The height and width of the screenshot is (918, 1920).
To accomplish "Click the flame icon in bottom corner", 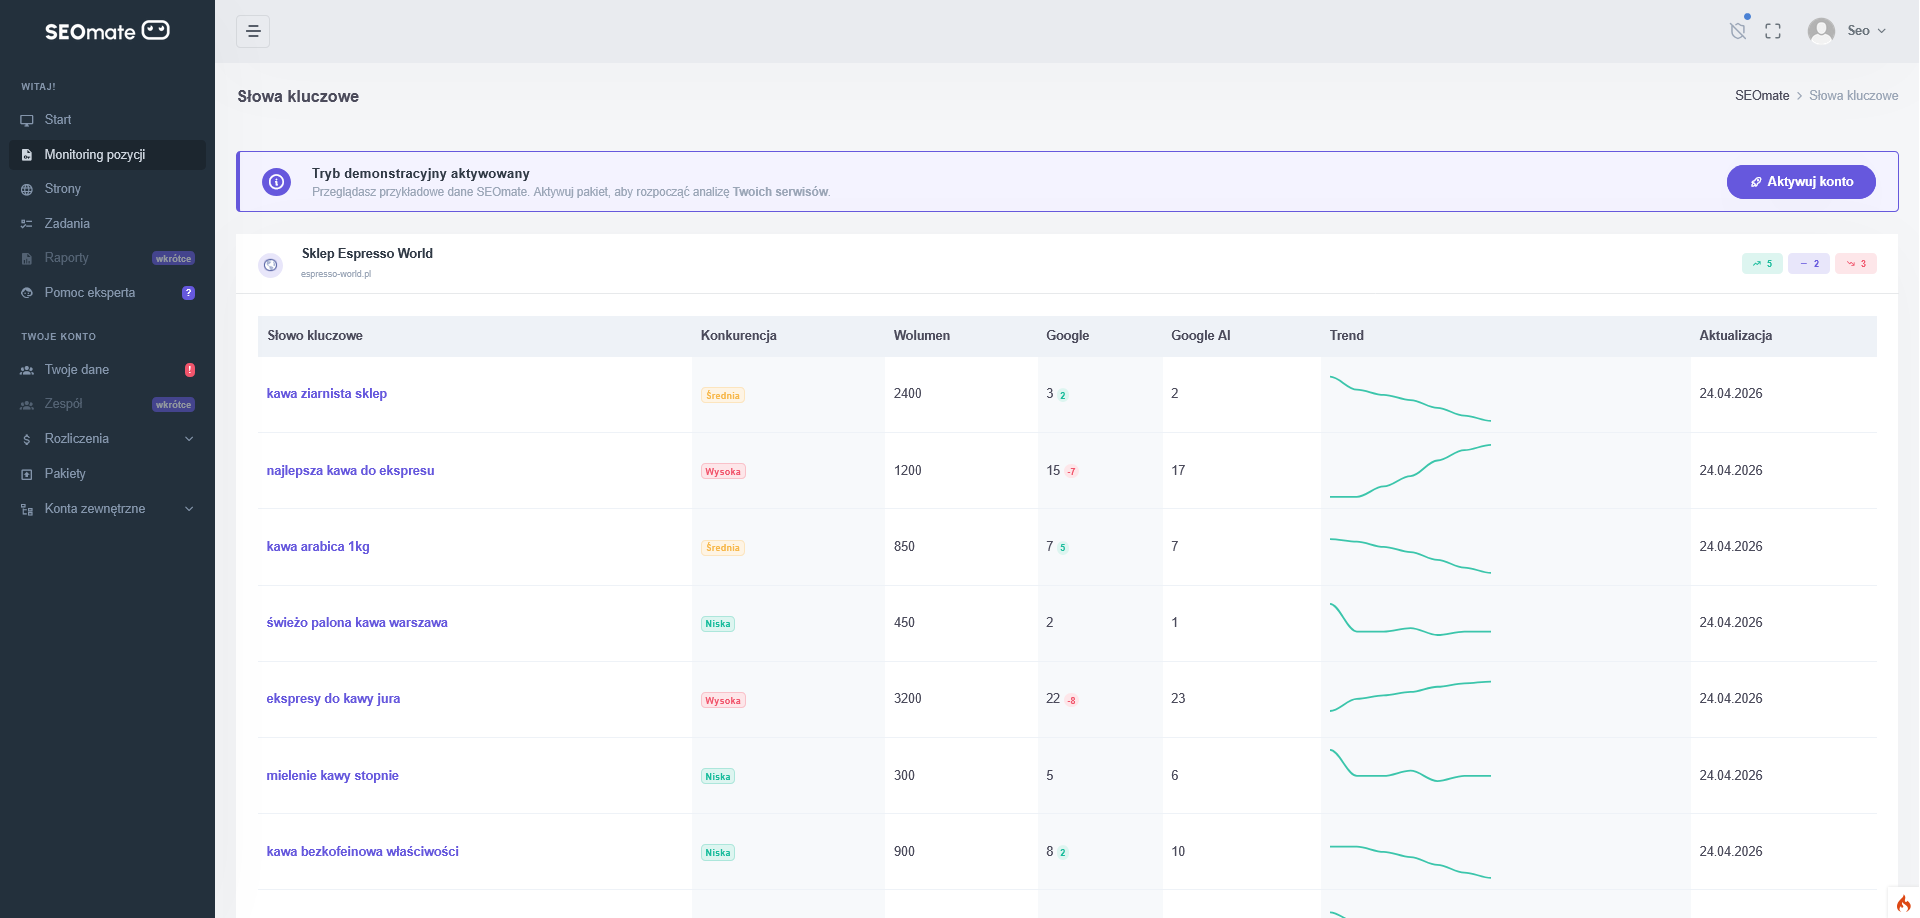I will tap(1903, 903).
